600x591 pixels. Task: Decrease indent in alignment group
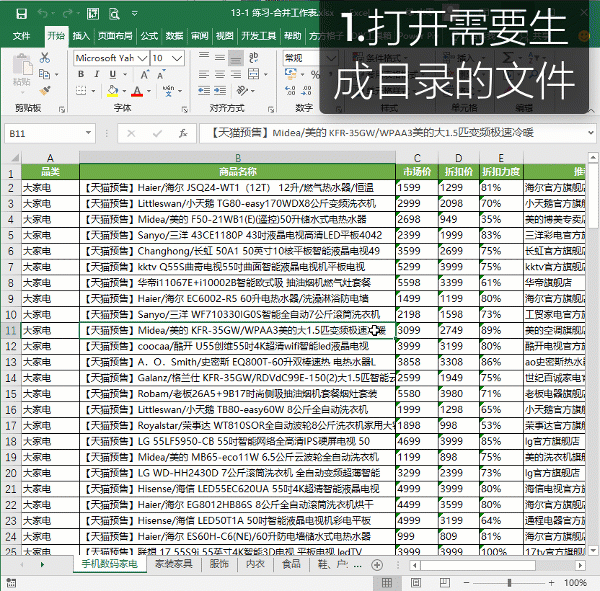tap(204, 91)
